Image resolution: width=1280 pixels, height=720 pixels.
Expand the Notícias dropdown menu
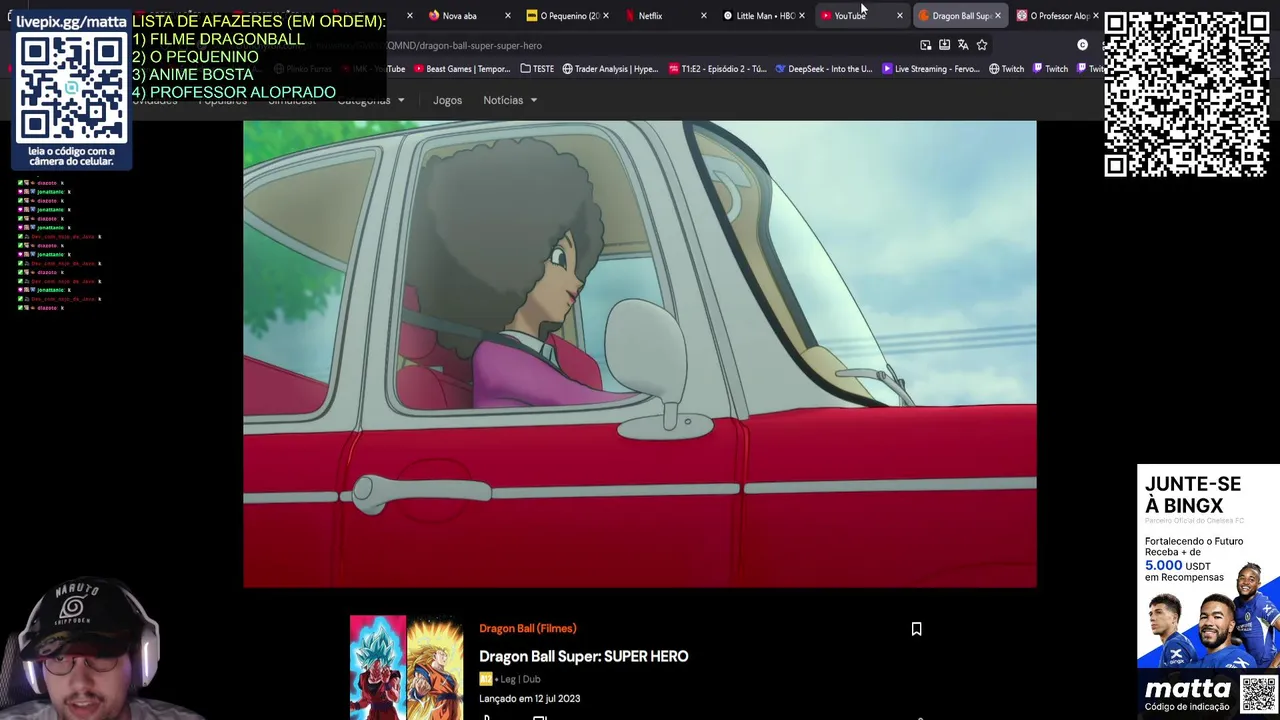tap(510, 100)
